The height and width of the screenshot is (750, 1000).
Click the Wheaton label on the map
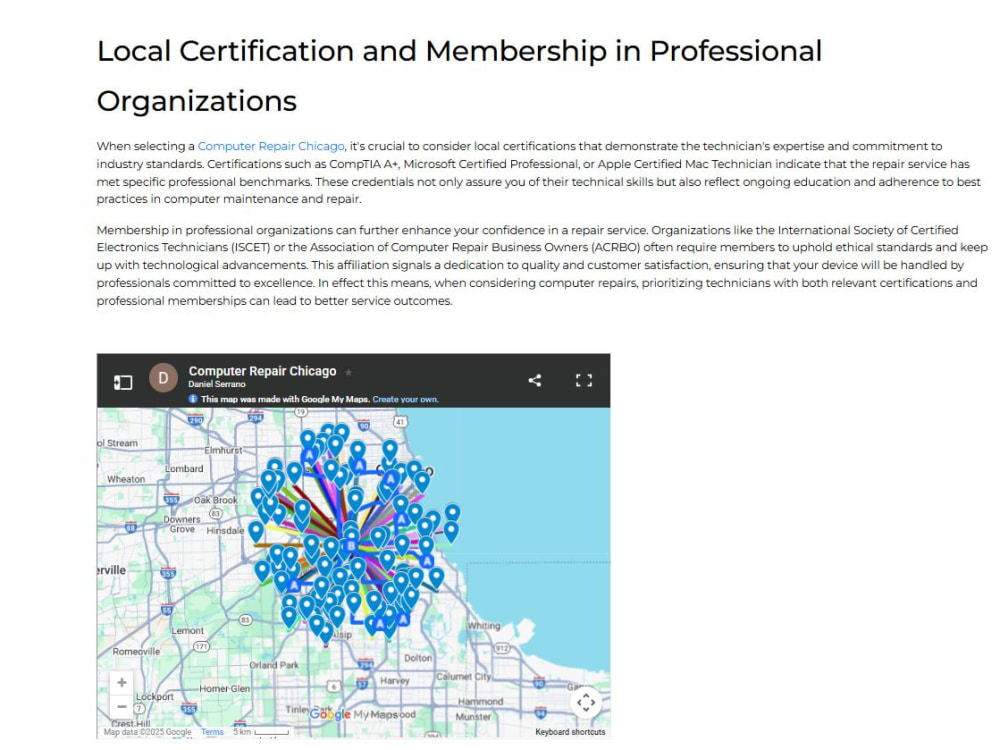[x=126, y=479]
